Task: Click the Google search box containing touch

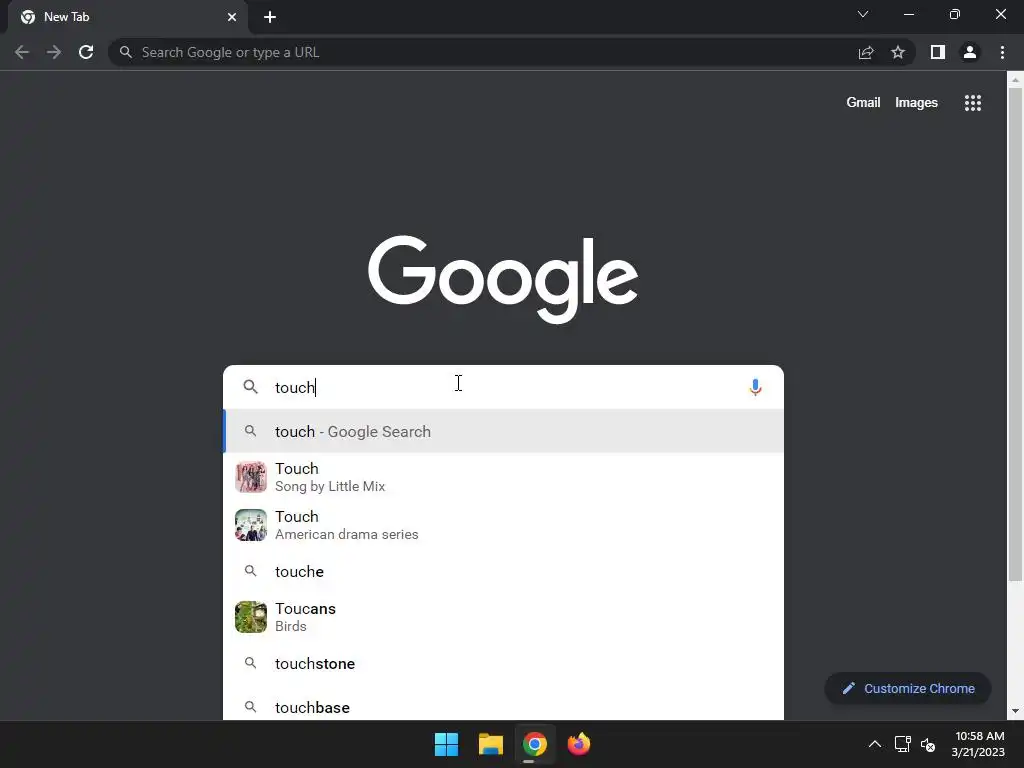Action: pos(503,387)
